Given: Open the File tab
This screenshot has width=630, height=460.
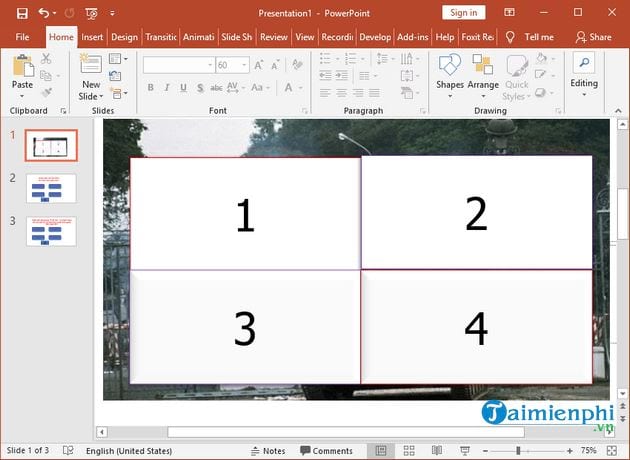Looking at the screenshot, I should pos(22,37).
